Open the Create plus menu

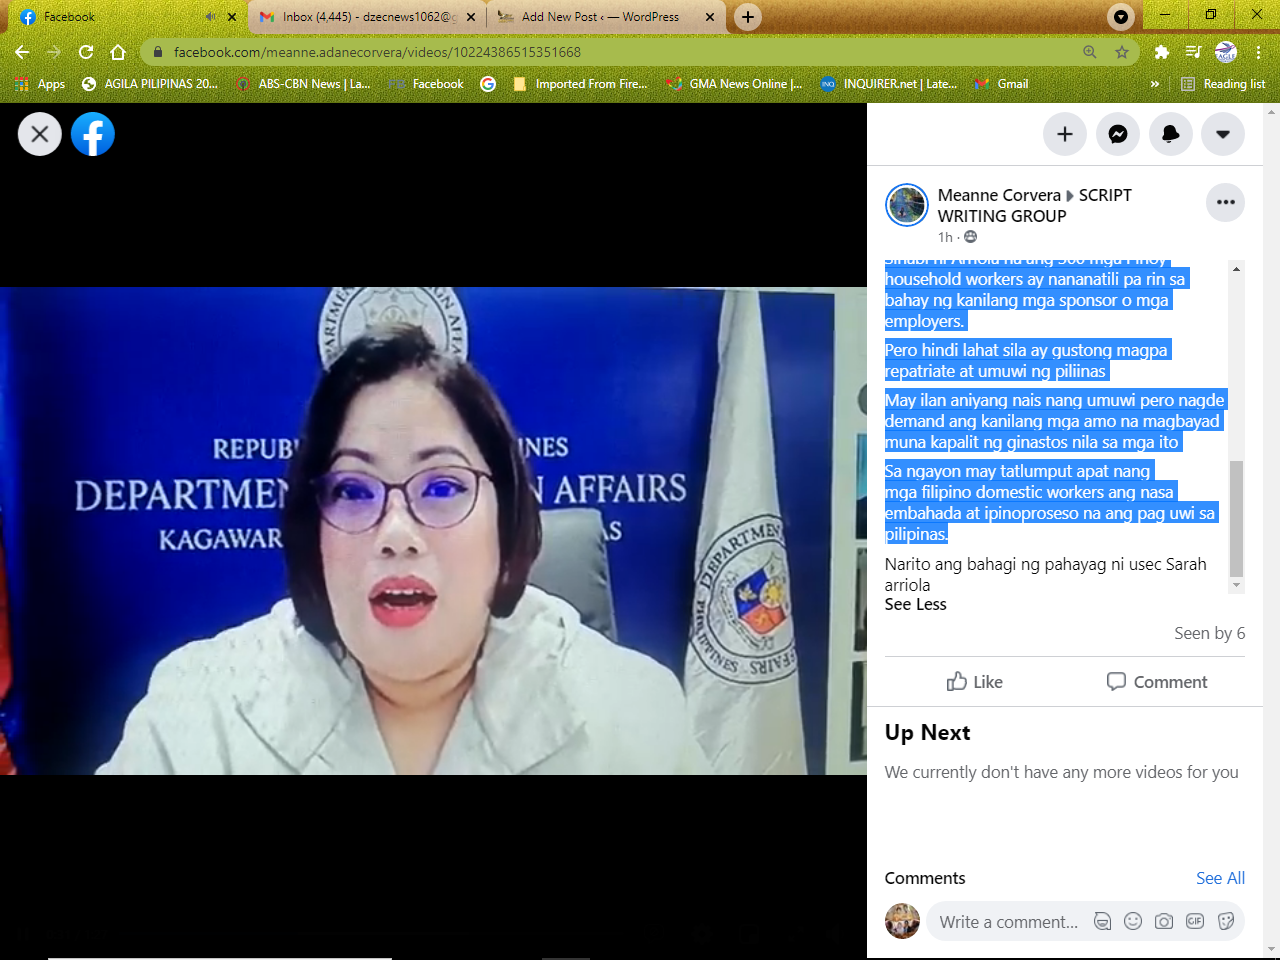click(x=1065, y=134)
